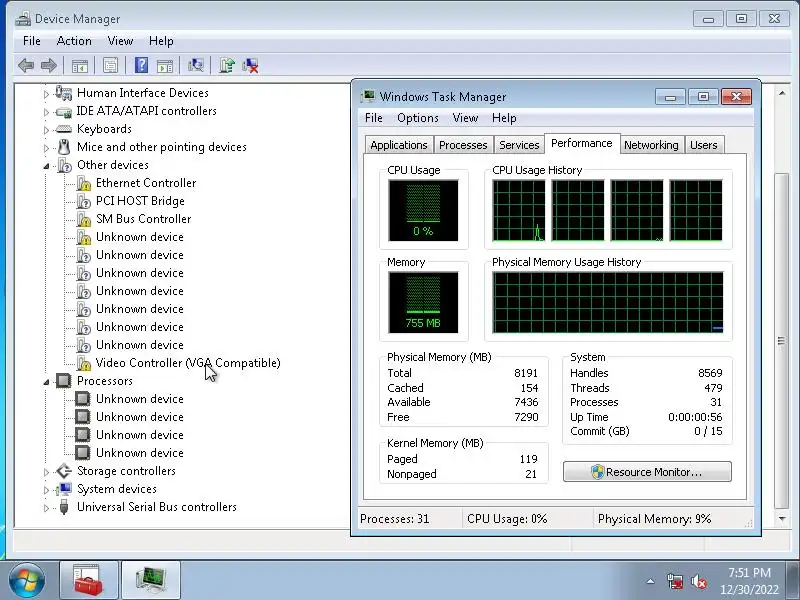Viewport: 800px width, 600px height.
Task: Collapse the Other devices node
Action: tap(46, 166)
